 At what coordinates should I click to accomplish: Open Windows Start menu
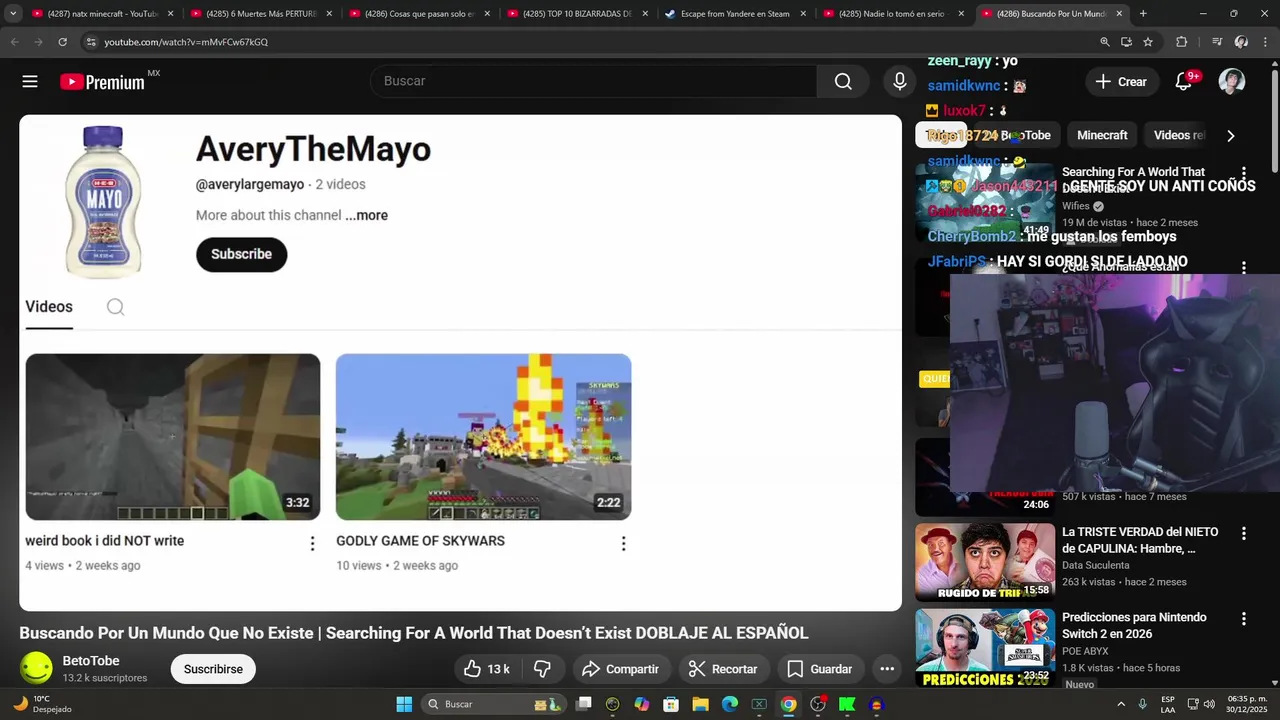click(404, 704)
